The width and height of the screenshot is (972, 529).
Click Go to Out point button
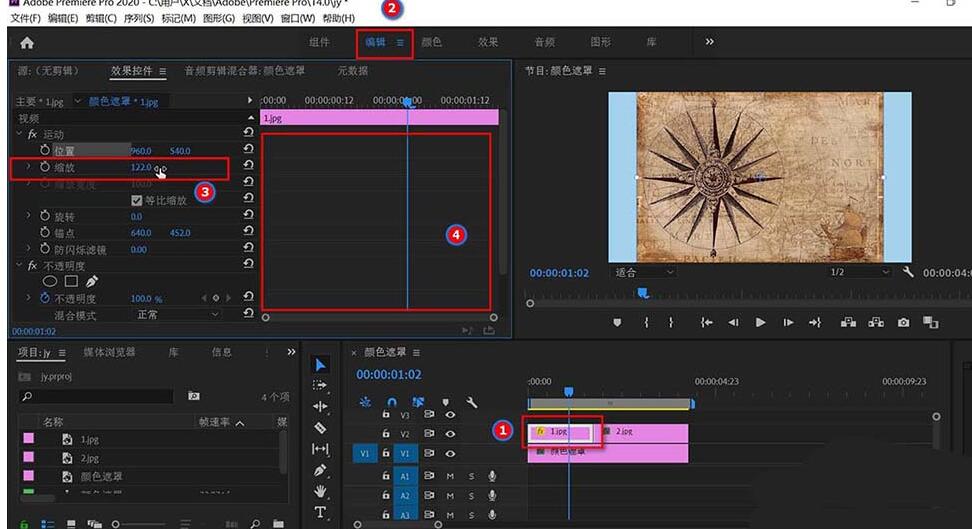click(815, 322)
